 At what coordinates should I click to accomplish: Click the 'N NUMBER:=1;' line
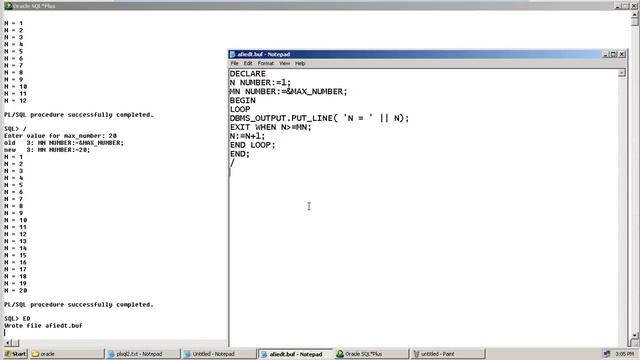click(x=260, y=83)
